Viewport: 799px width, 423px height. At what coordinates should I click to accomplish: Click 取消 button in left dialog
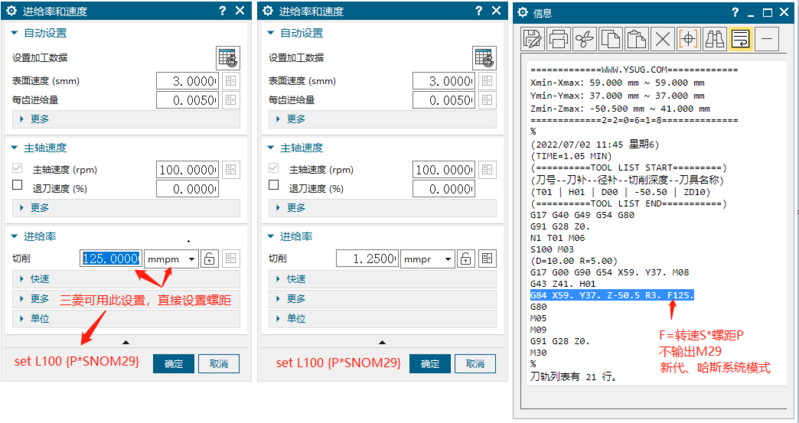pyautogui.click(x=219, y=364)
